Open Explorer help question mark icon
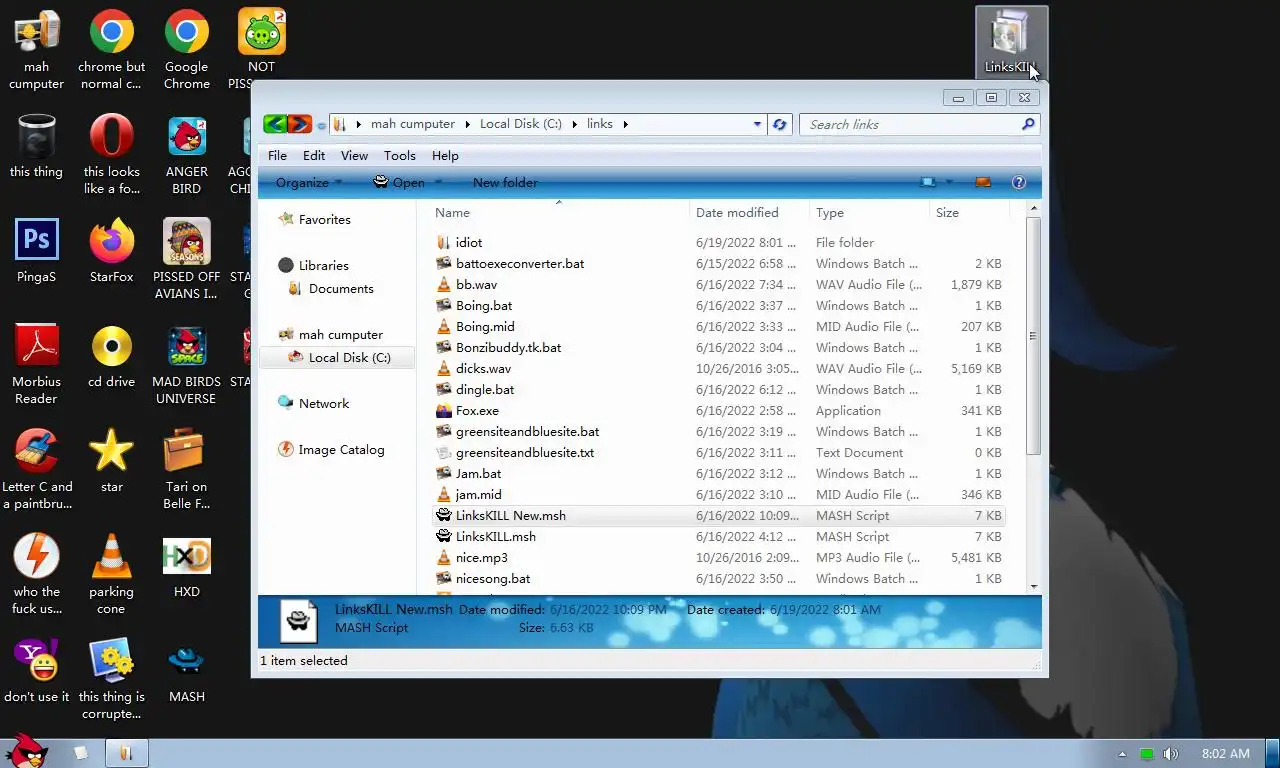 pyautogui.click(x=1019, y=182)
